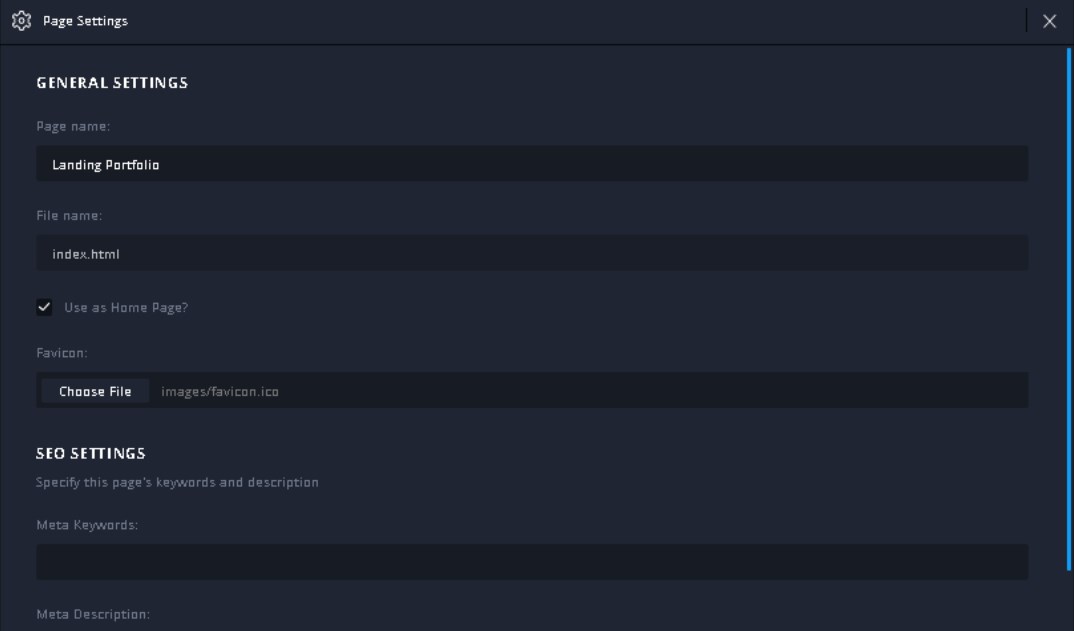The image size is (1074, 631).
Task: Click the 'Use as Home Page?' label text
Action: (x=126, y=308)
